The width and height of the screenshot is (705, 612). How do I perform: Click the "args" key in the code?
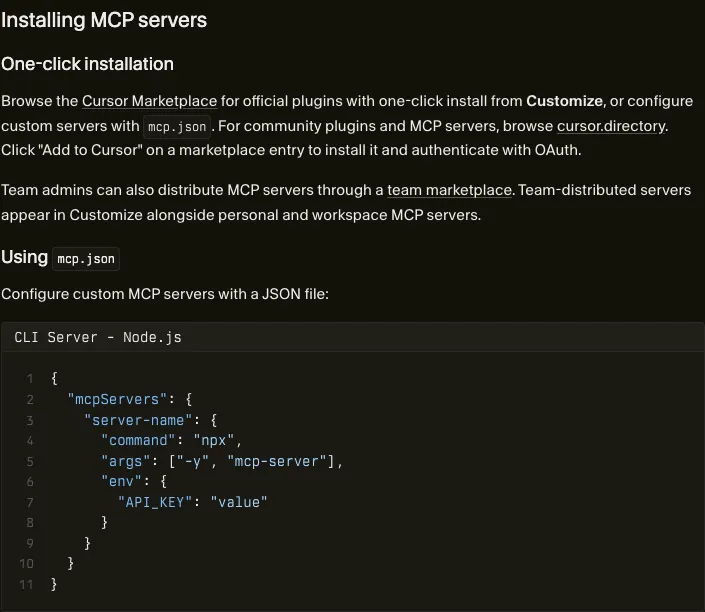(x=125, y=461)
